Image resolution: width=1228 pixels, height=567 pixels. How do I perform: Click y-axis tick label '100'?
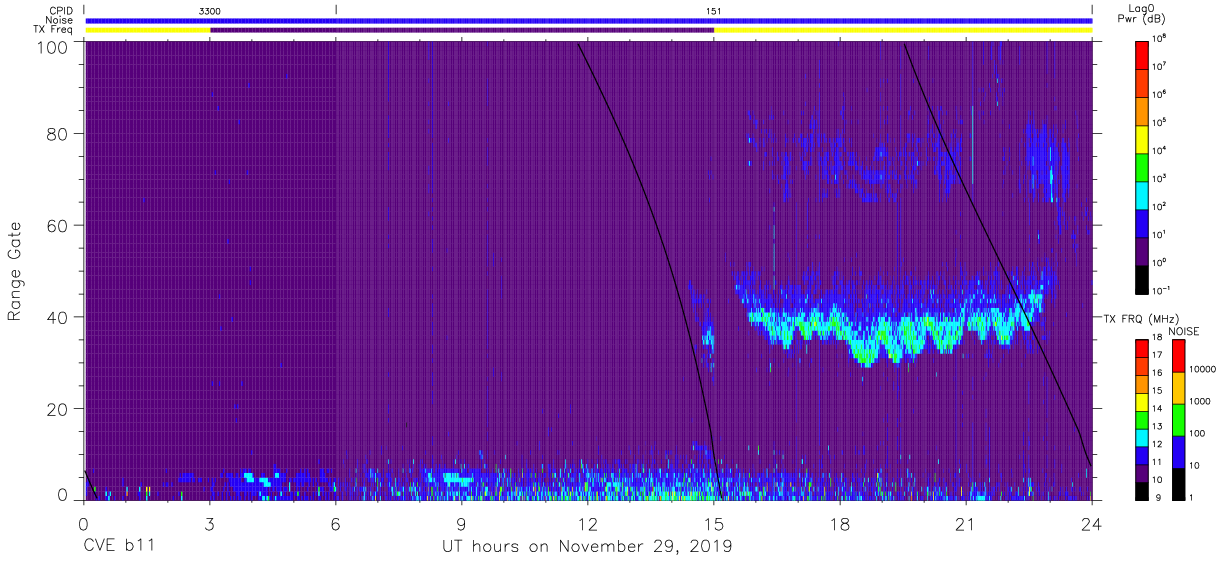(x=51, y=46)
